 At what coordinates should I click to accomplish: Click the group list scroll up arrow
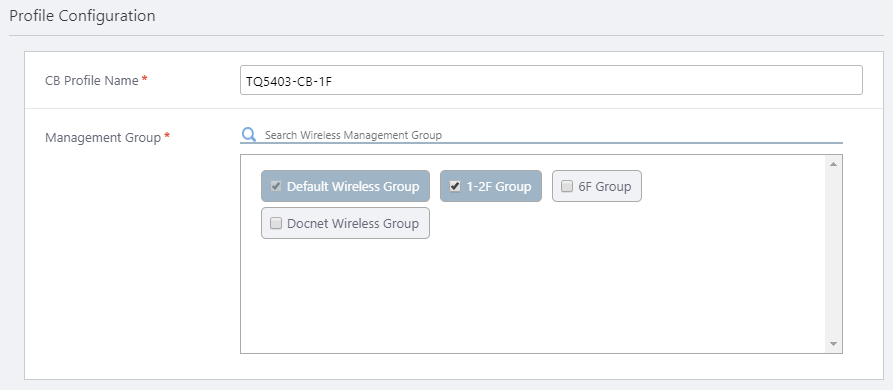[833, 165]
